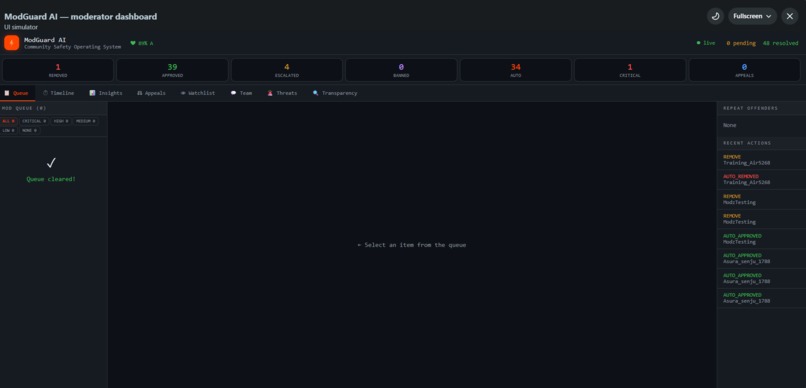Select the NONE severity filter chip
The height and width of the screenshot is (388, 806).
30,131
